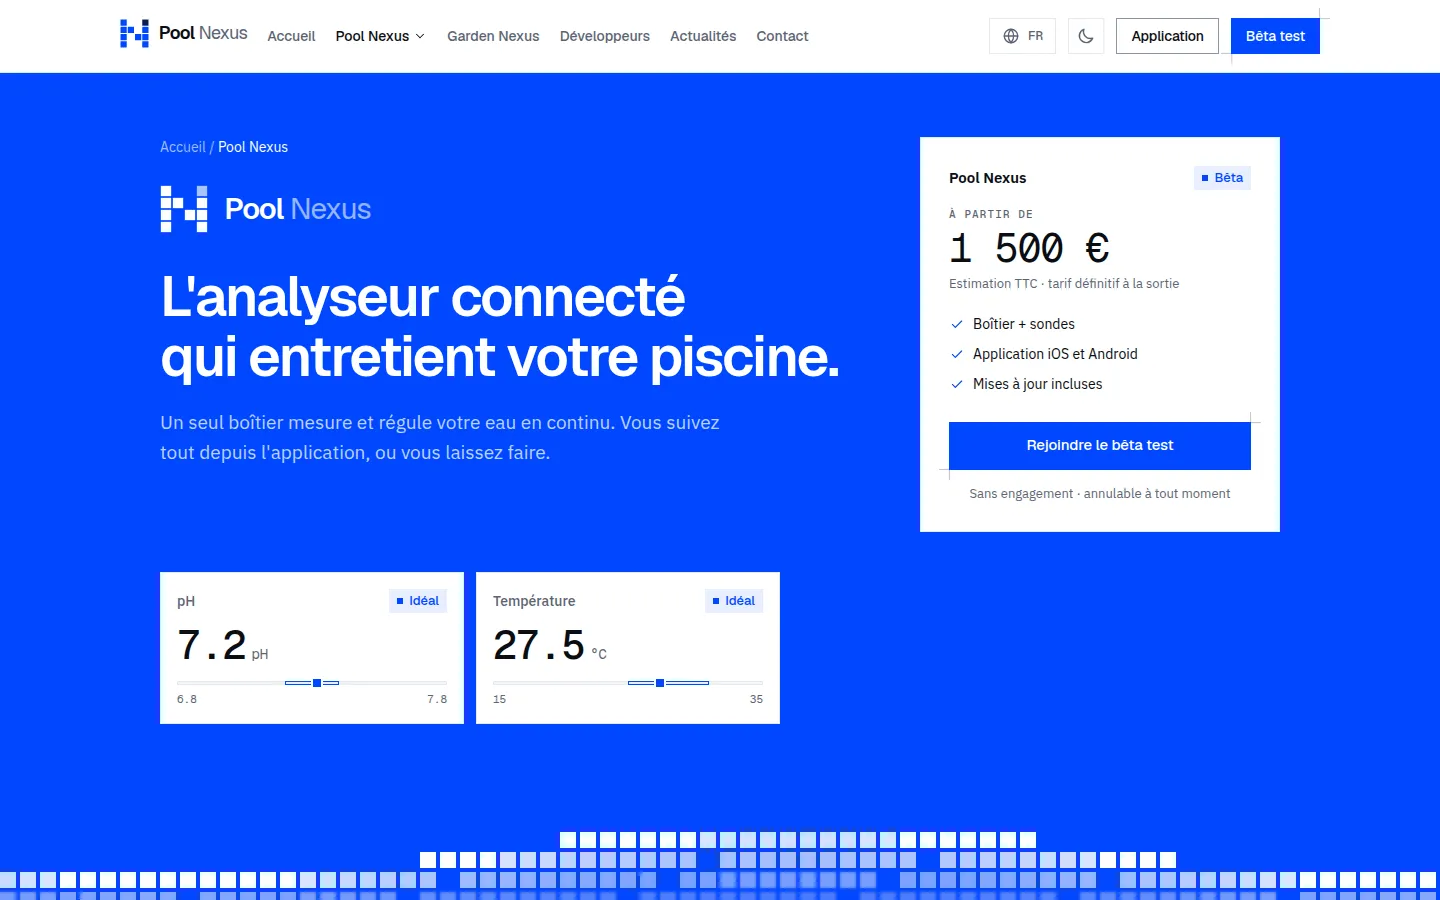1440x900 pixels.
Task: Click the checkmark beside Mises à jour incluses
Action: pyautogui.click(x=957, y=384)
